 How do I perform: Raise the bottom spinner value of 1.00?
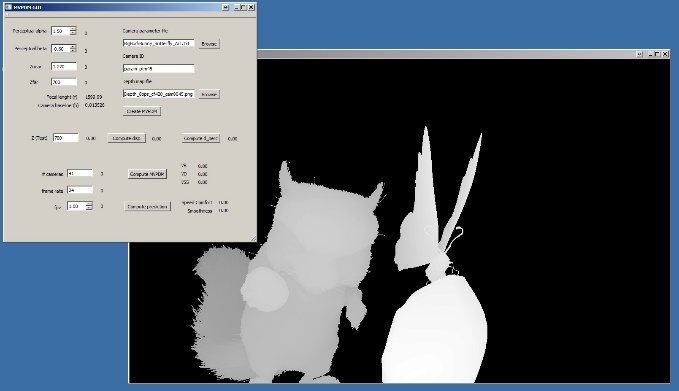click(89, 204)
